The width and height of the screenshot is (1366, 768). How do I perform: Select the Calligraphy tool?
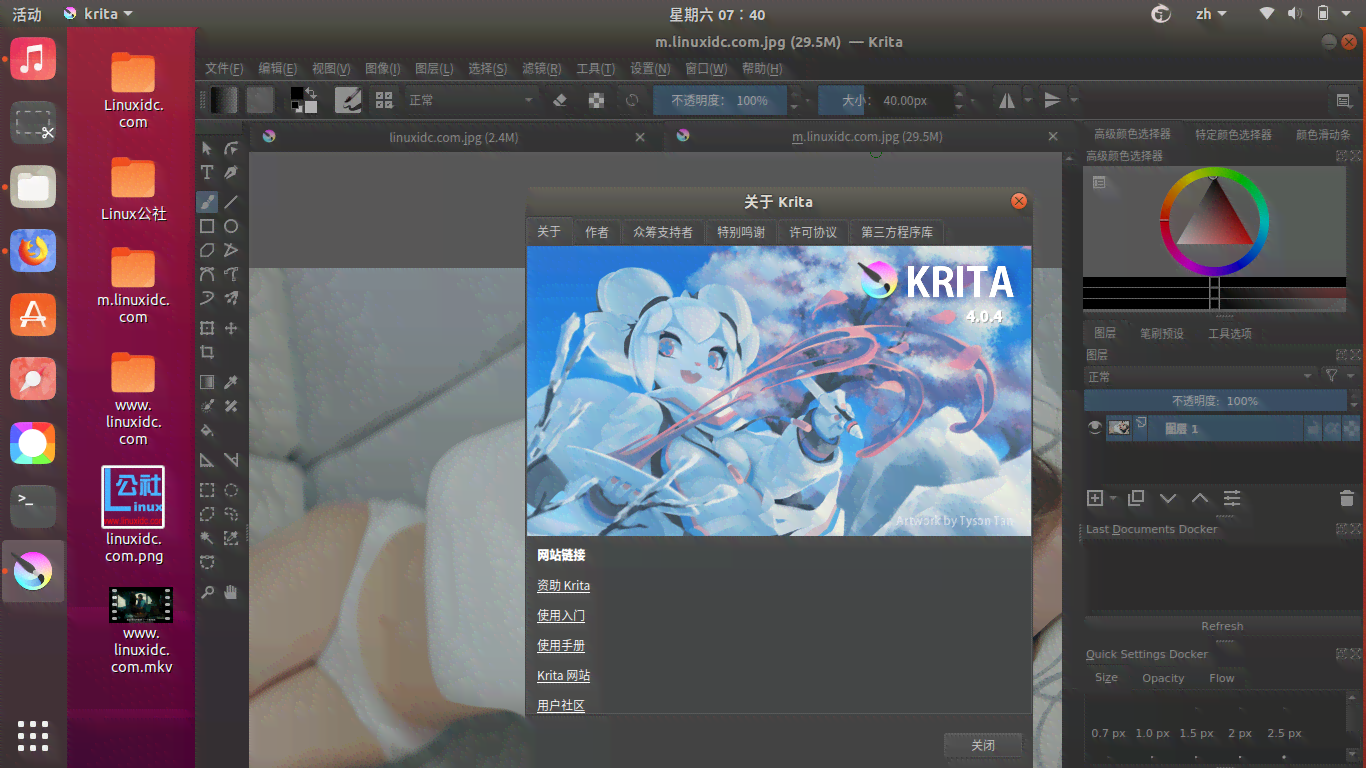coord(231,173)
